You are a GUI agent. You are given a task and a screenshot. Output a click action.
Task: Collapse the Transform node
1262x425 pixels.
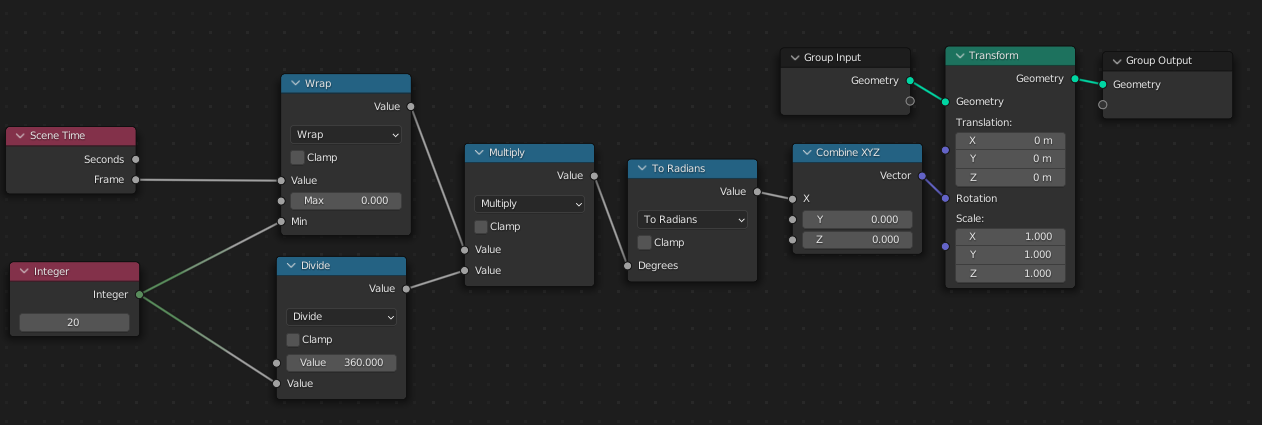click(959, 56)
